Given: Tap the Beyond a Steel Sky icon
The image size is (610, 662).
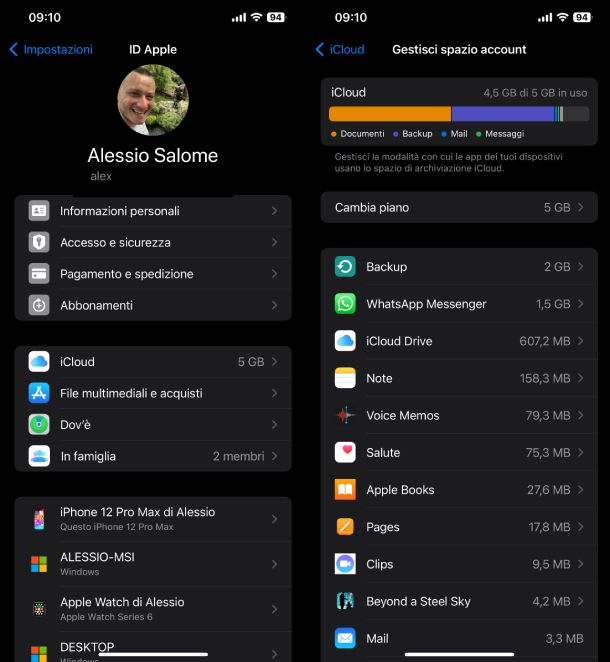Looking at the screenshot, I should (345, 601).
